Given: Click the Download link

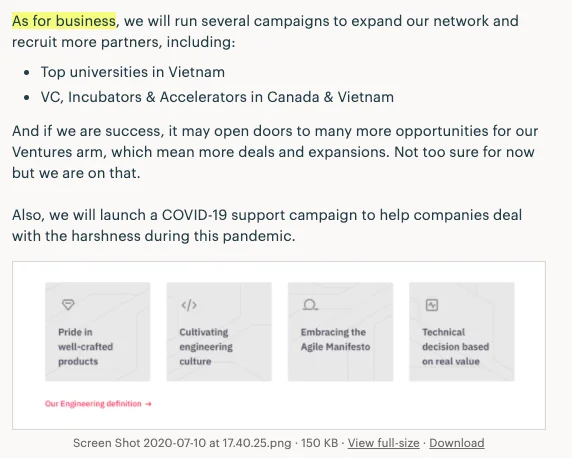Looking at the screenshot, I should 457,443.
